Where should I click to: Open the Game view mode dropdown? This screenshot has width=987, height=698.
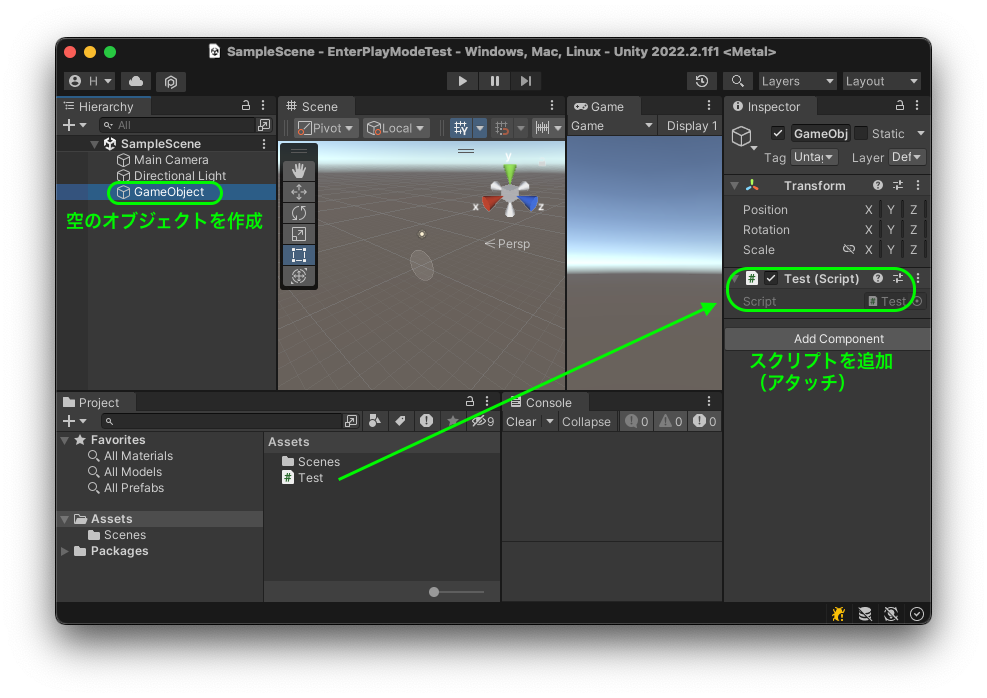(x=611, y=126)
